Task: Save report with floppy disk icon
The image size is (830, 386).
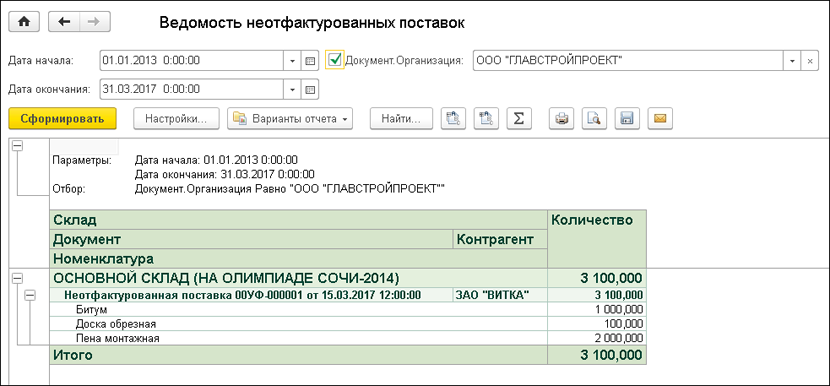Action: (x=627, y=119)
